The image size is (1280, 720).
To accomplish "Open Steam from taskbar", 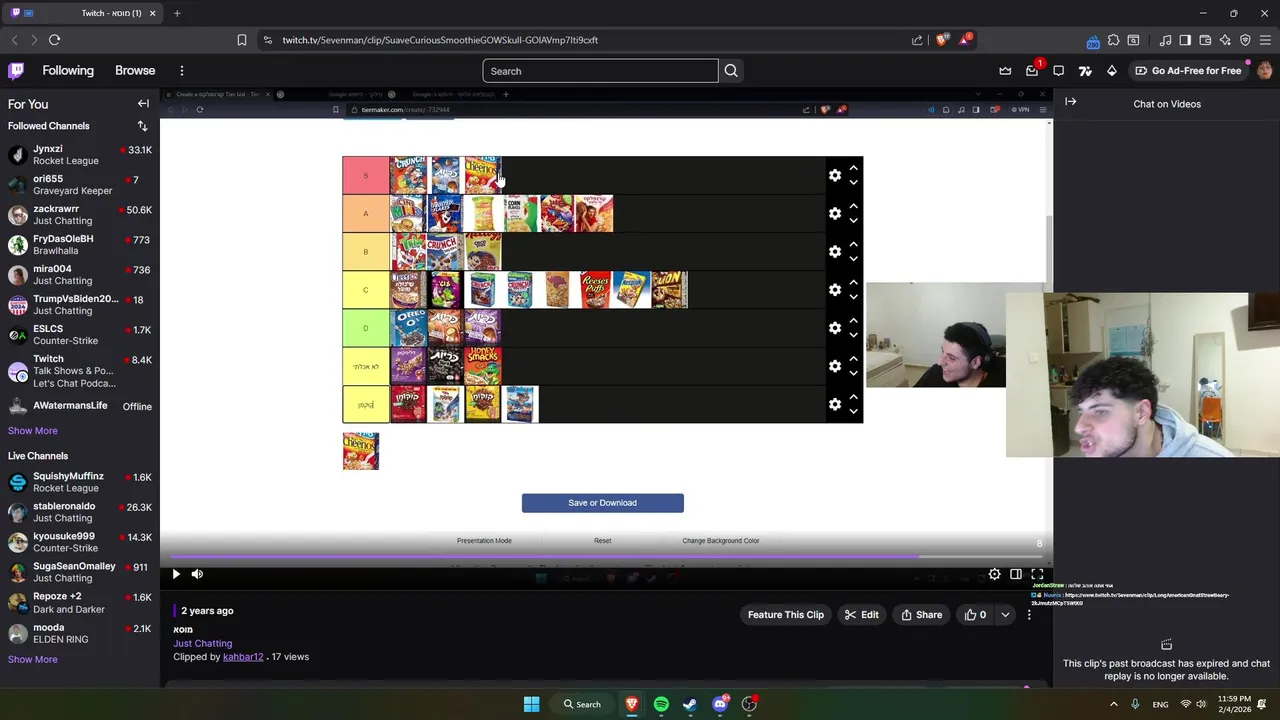I will (690, 704).
